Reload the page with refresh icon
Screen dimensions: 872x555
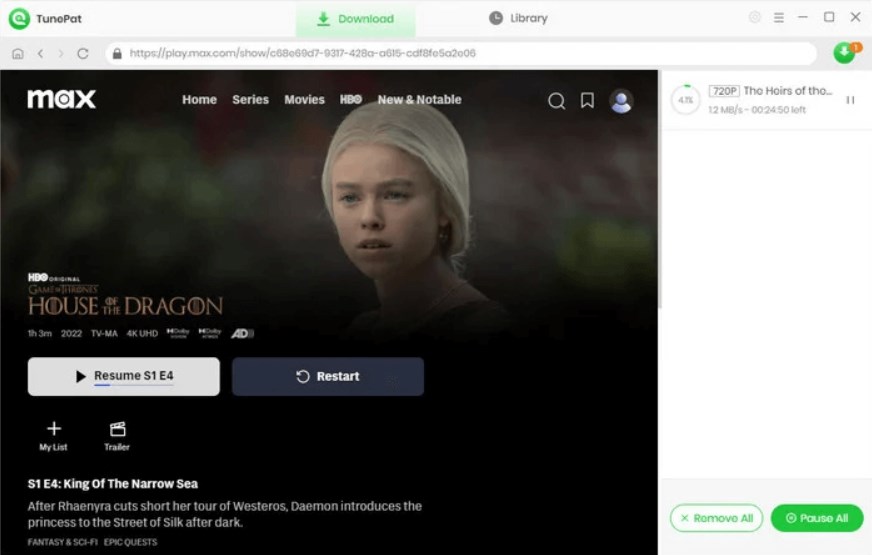[x=83, y=53]
